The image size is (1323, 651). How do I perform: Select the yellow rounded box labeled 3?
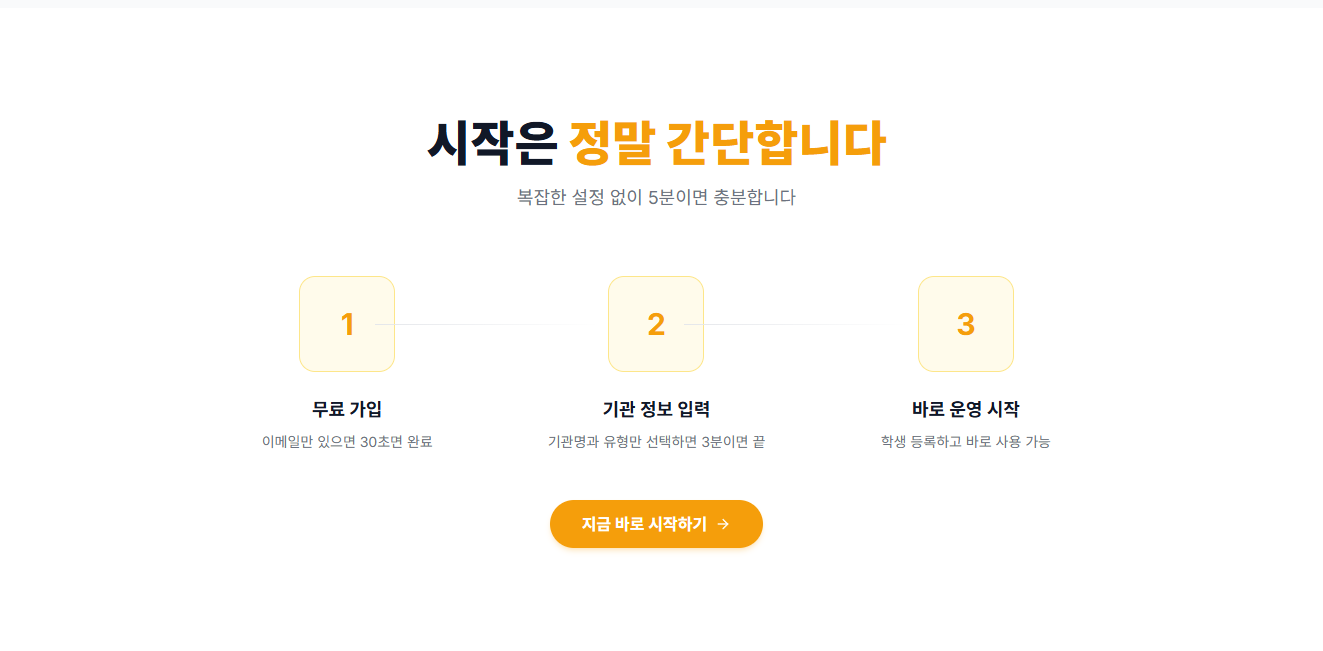[965, 323]
